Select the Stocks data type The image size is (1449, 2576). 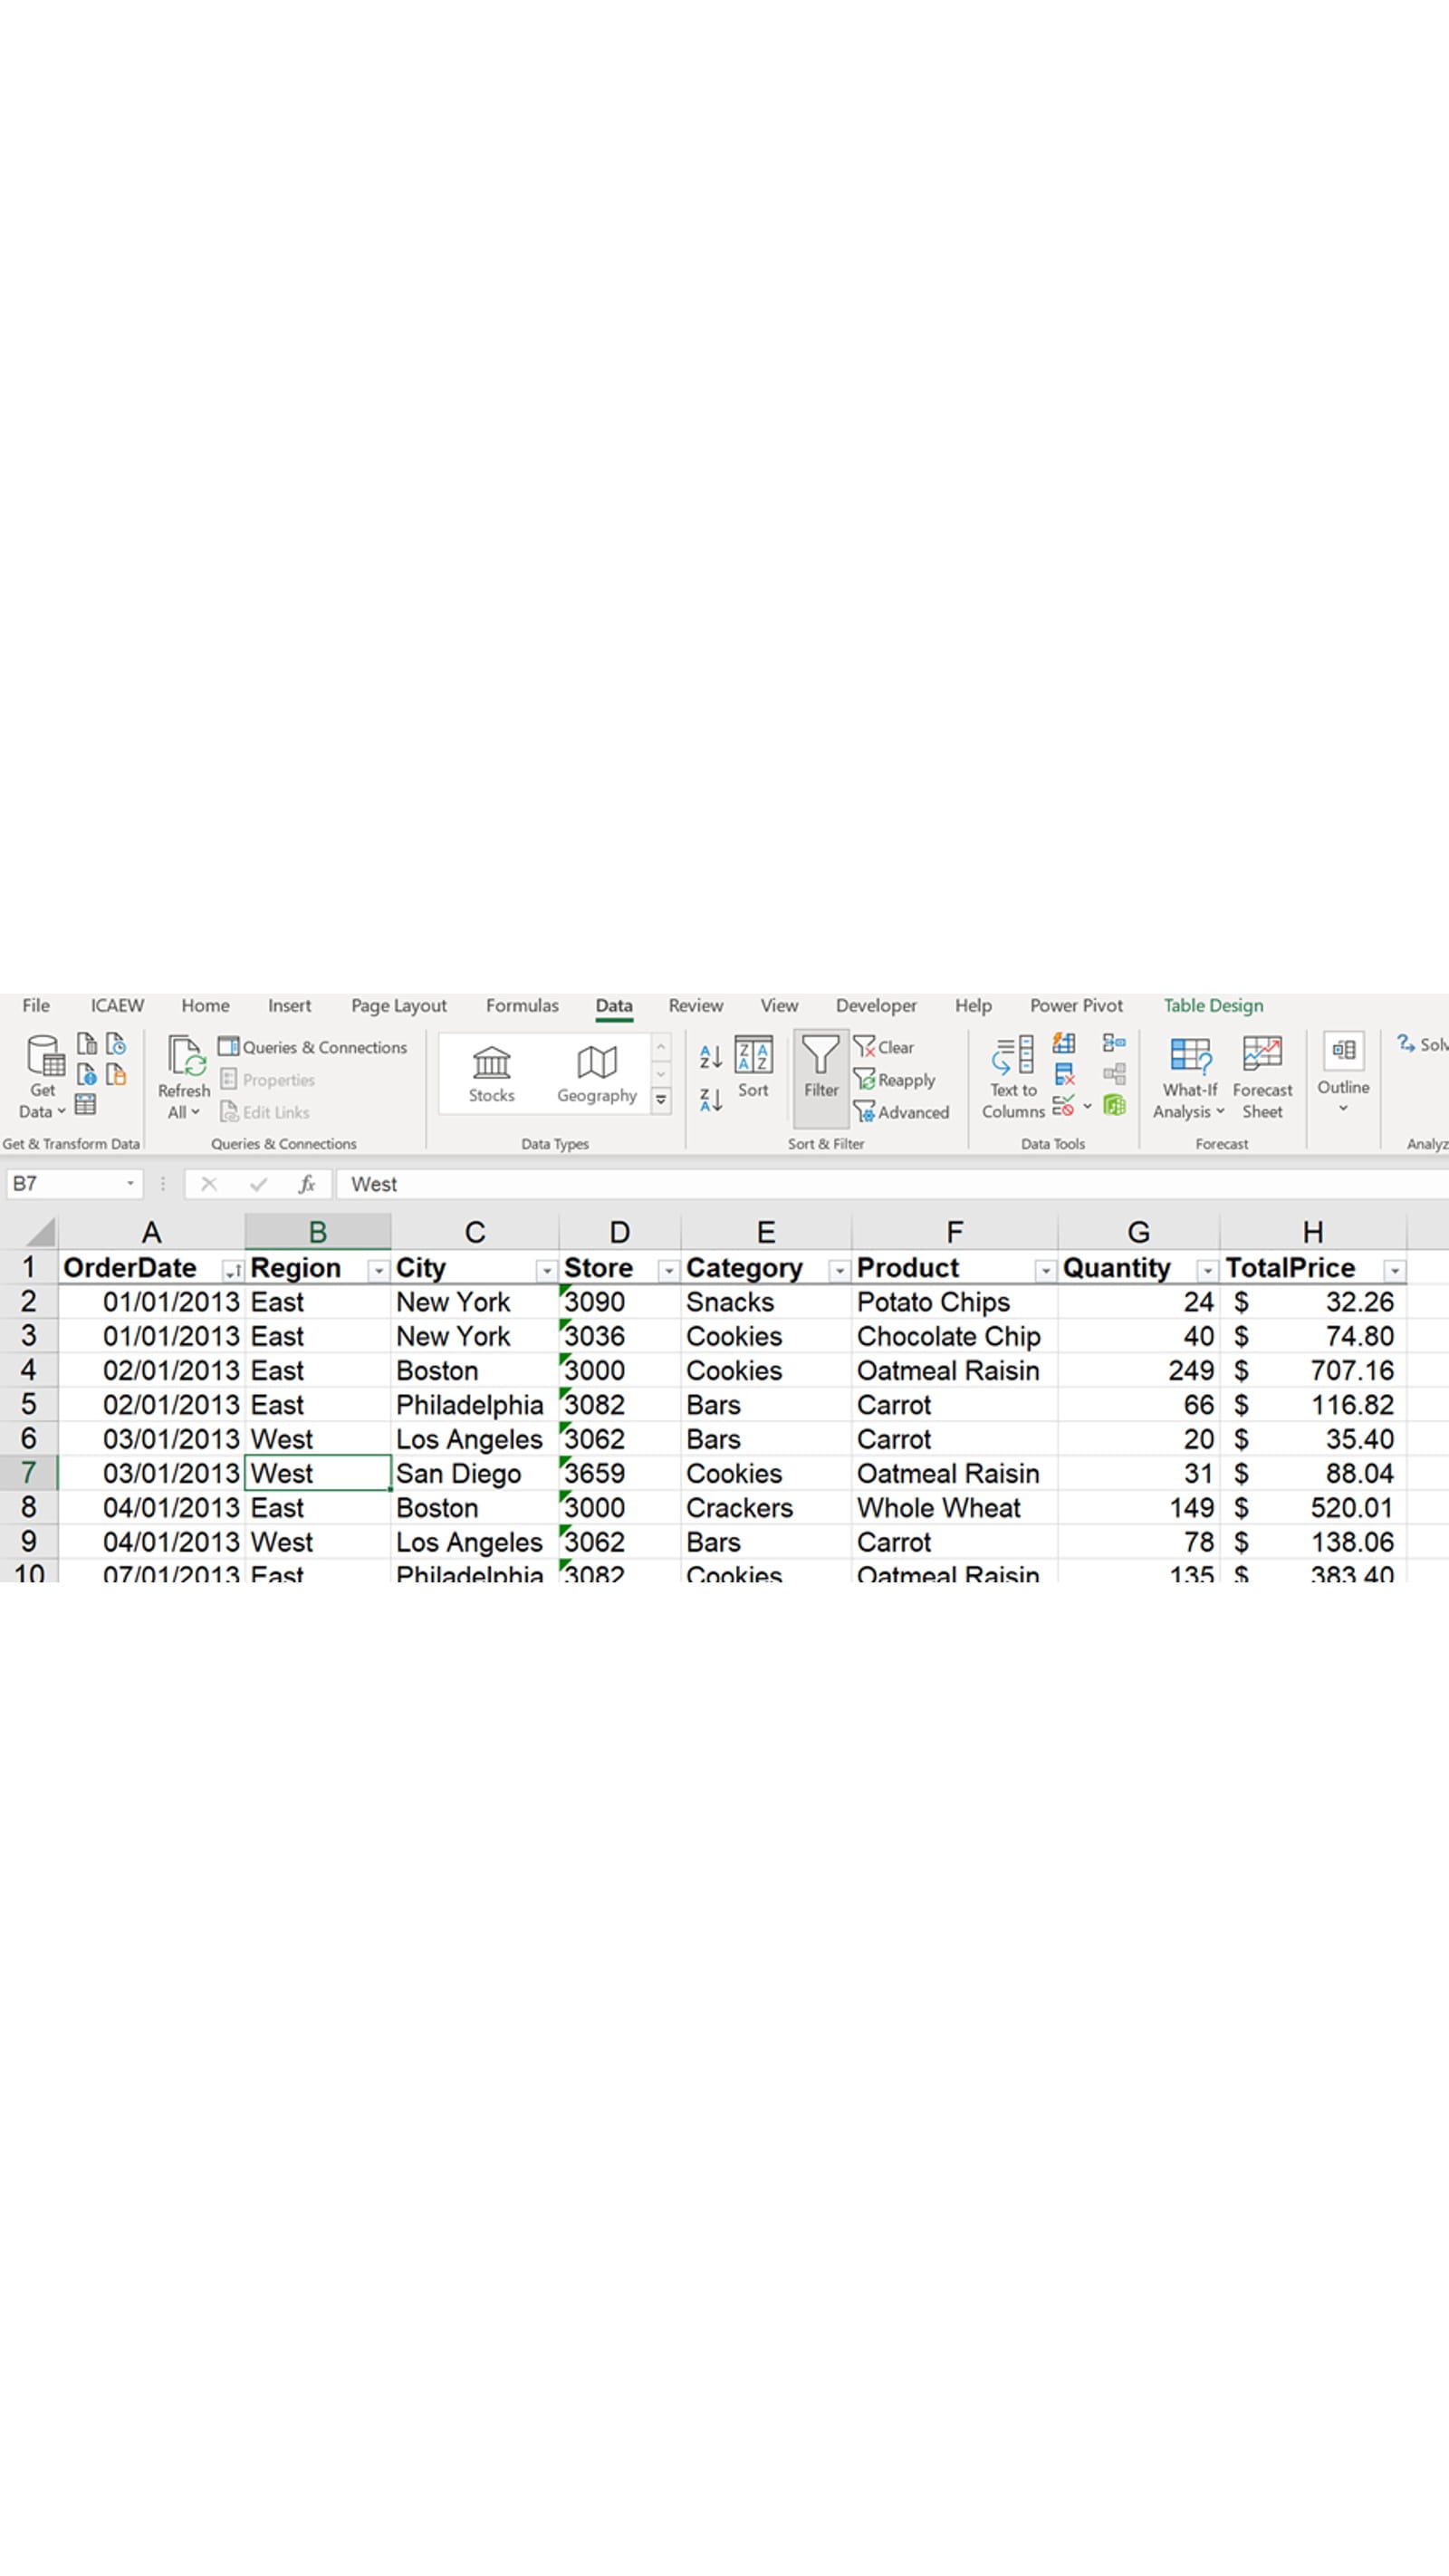(491, 1067)
